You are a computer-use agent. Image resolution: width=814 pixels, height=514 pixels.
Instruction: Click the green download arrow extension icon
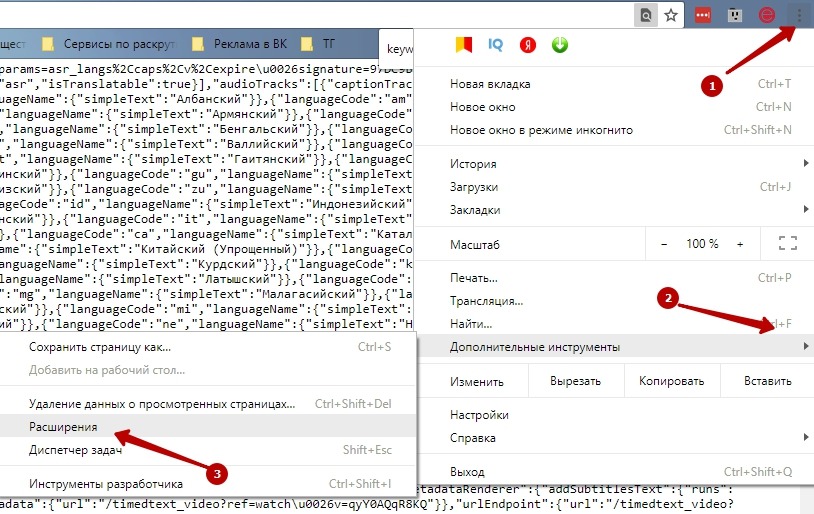pyautogui.click(x=560, y=45)
